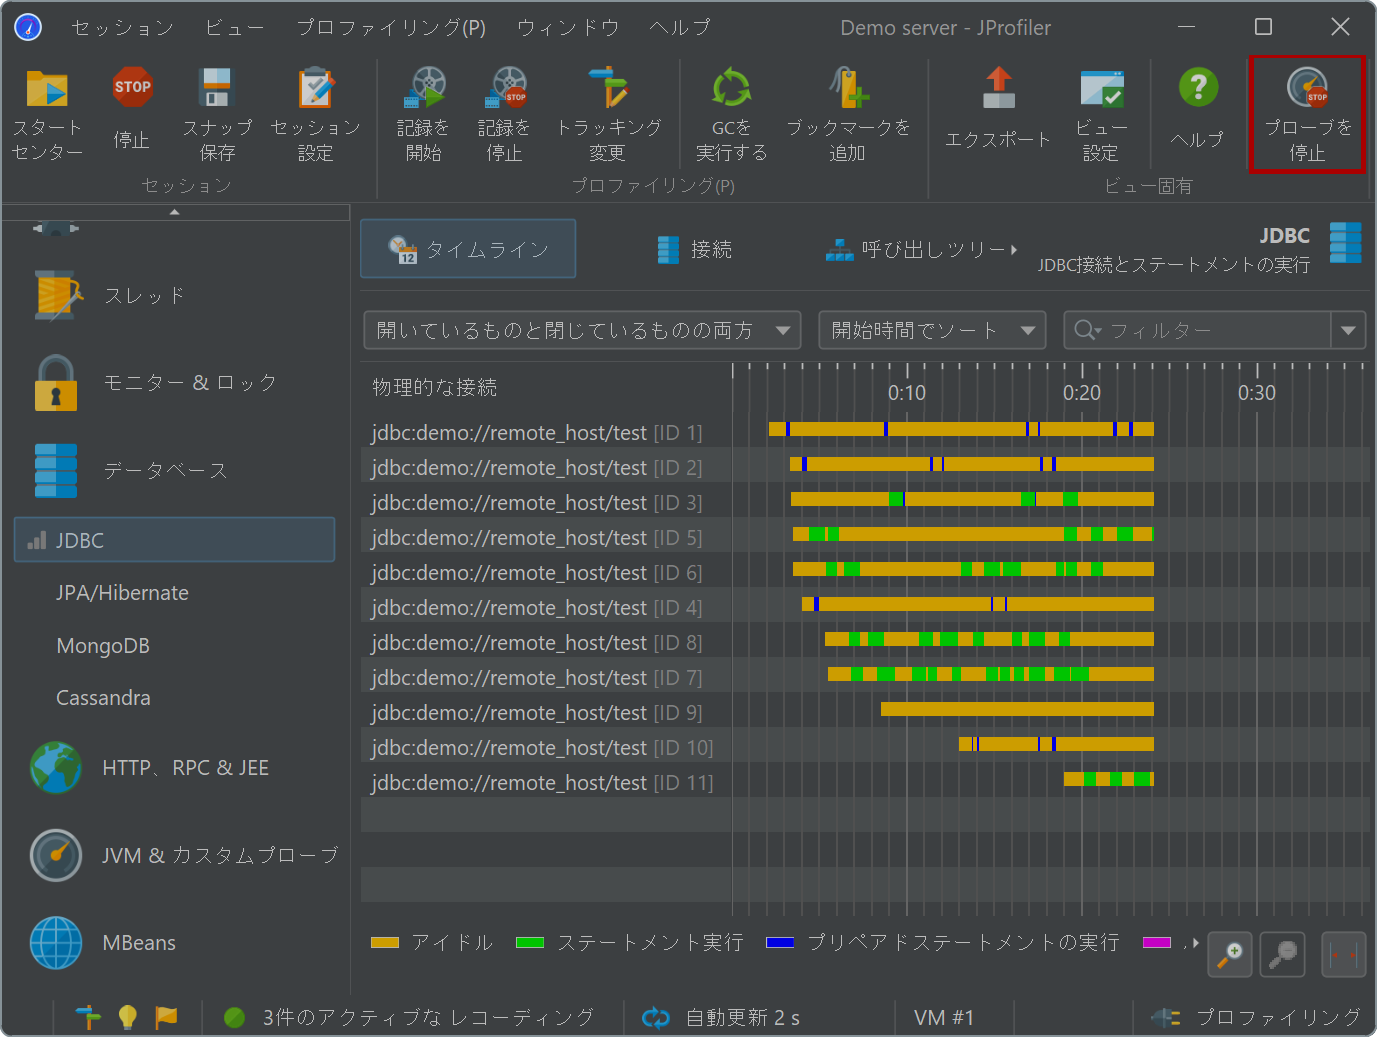
Task: Select connection row with ID 9
Action: pyautogui.click(x=865, y=712)
